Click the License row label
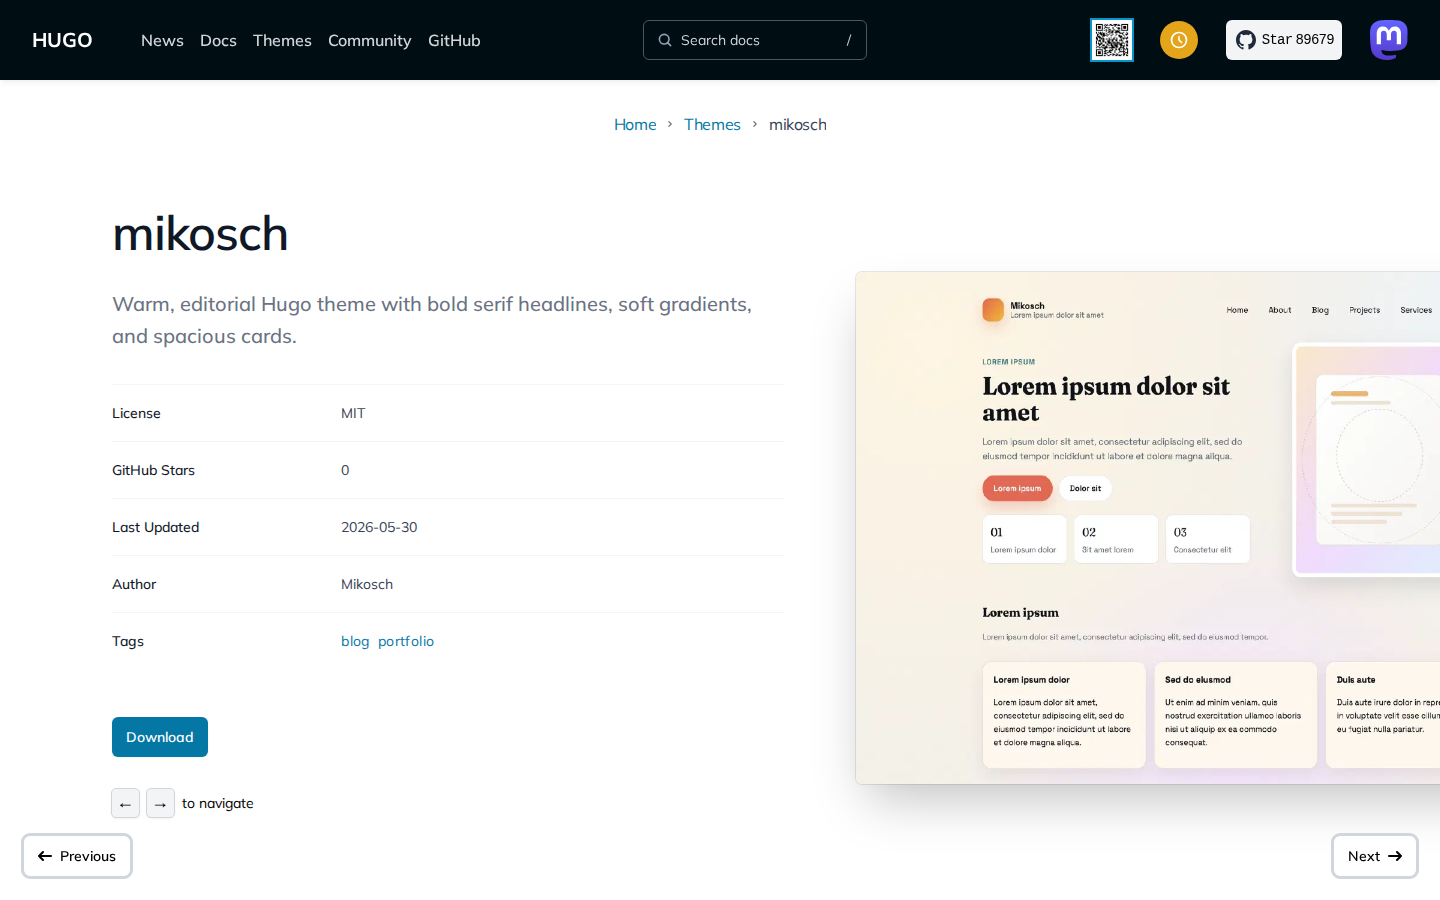The height and width of the screenshot is (900, 1440). pos(136,413)
